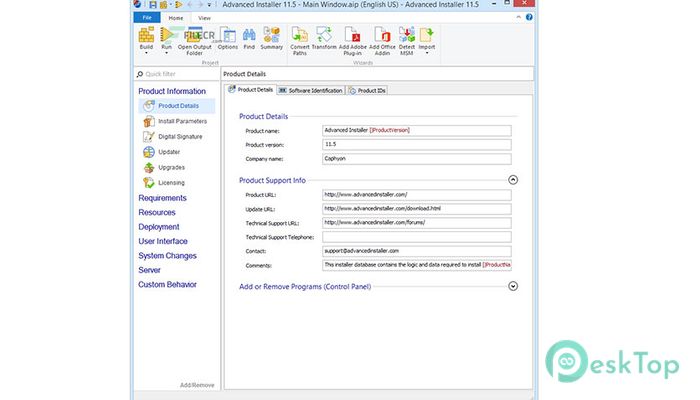Open the Import dropdown arrow
This screenshot has height=400, width=700.
pyautogui.click(x=426, y=53)
